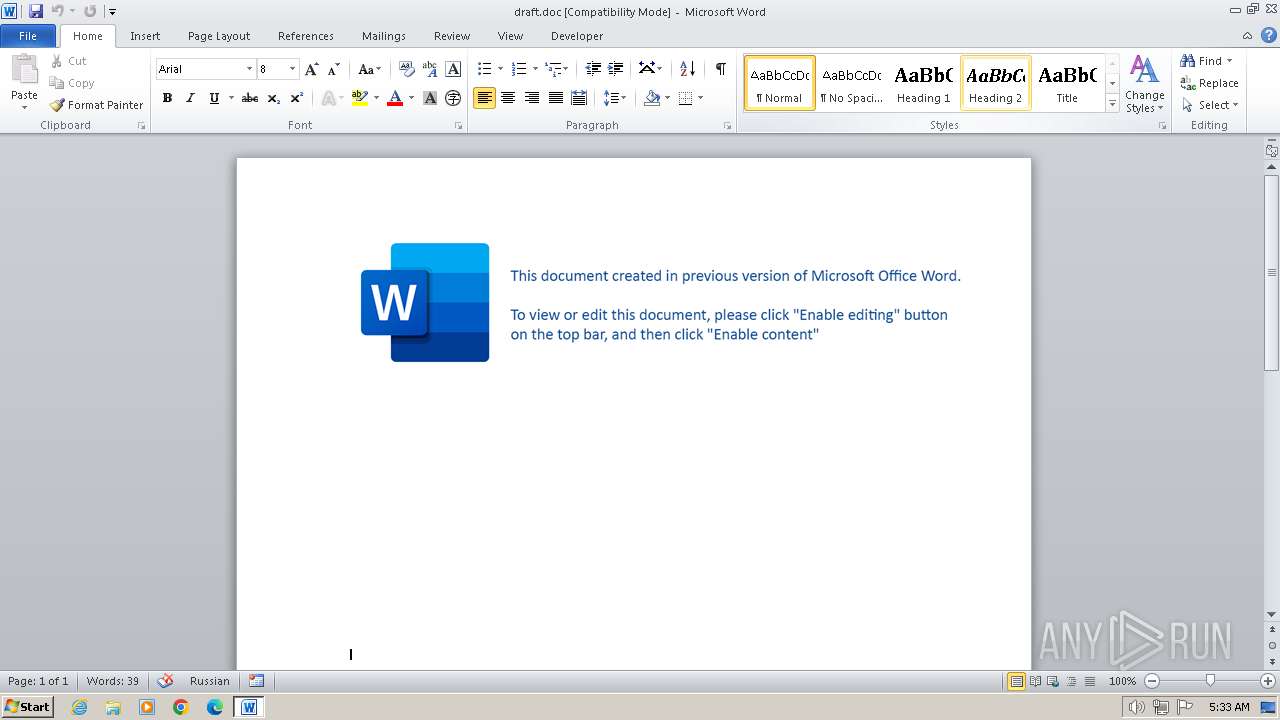Click the Change Styles button
Image resolution: width=1280 pixels, height=720 pixels.
tap(1145, 84)
